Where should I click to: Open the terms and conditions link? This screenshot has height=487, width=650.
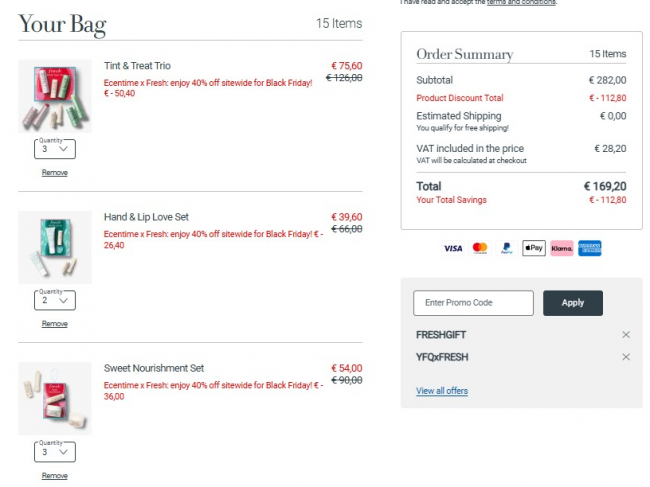[520, 3]
